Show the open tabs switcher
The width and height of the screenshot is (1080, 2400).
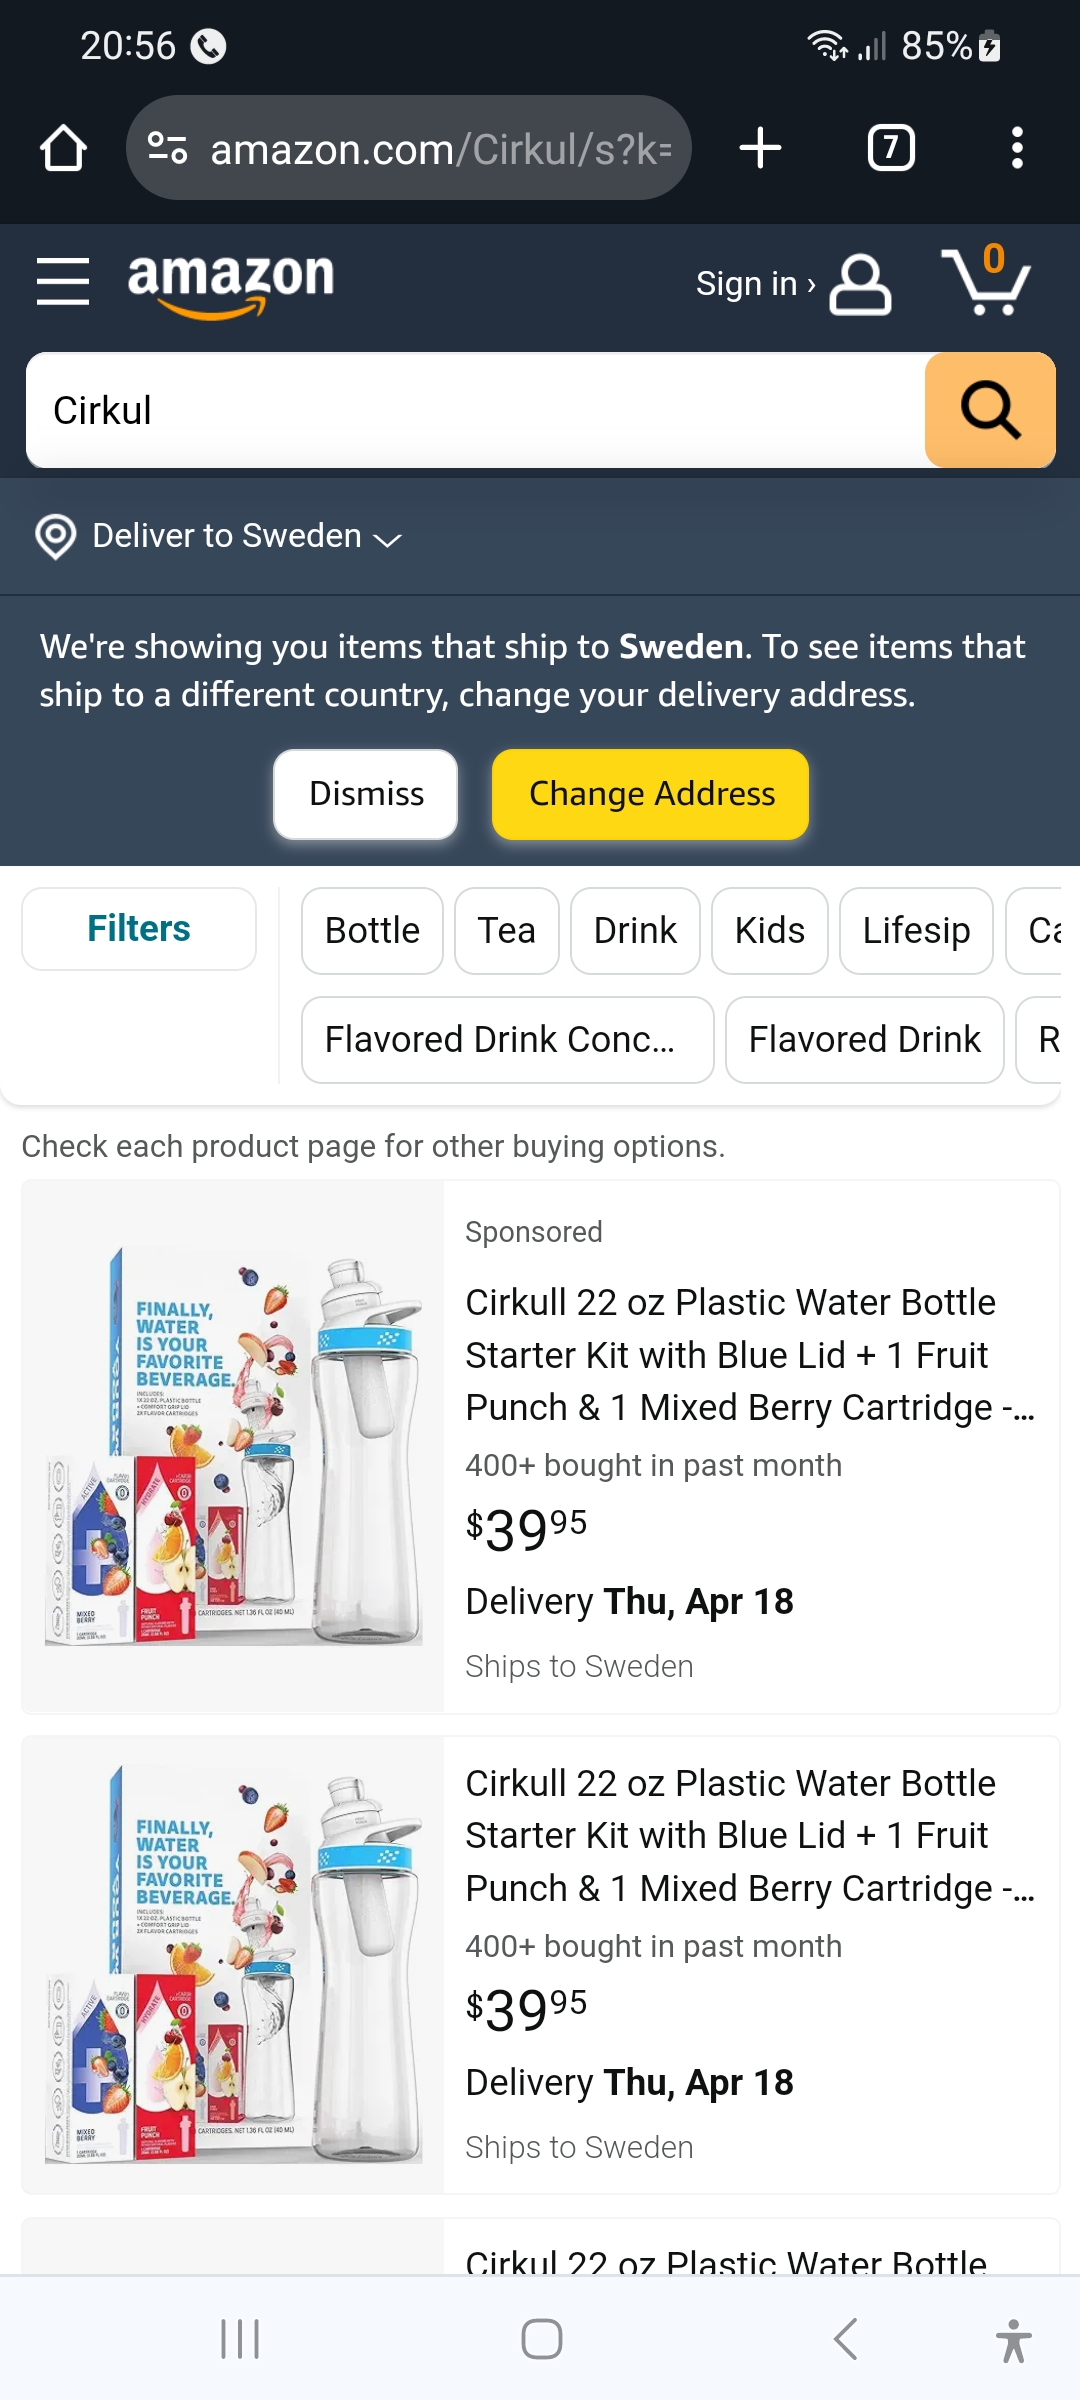coord(891,148)
